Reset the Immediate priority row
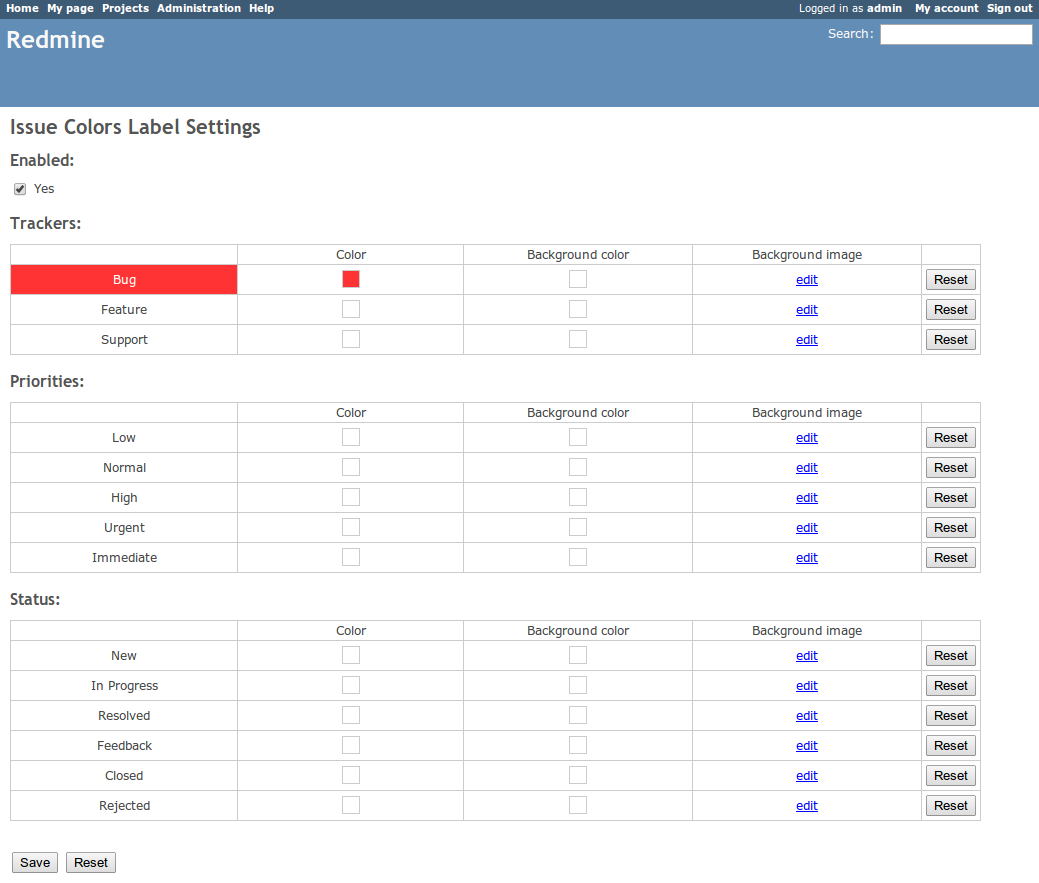 [x=951, y=557]
